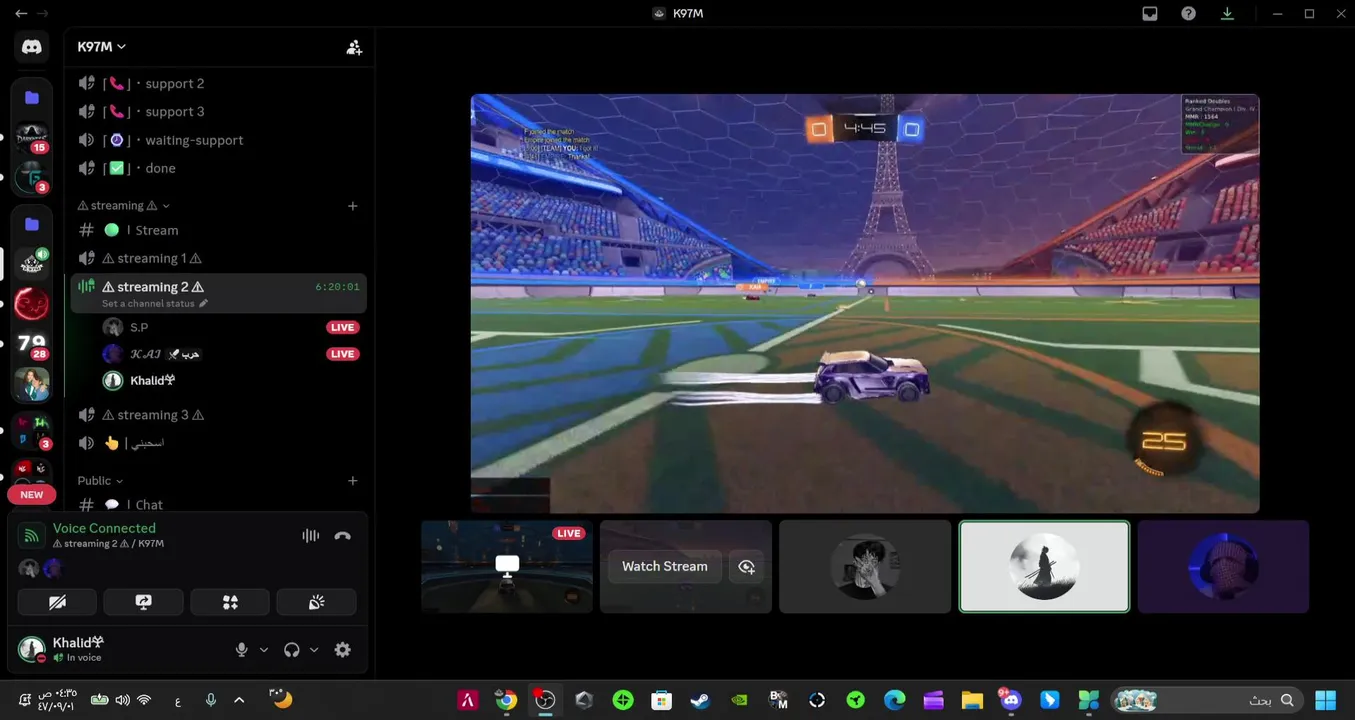Start an Activity from voice panel

point(230,602)
